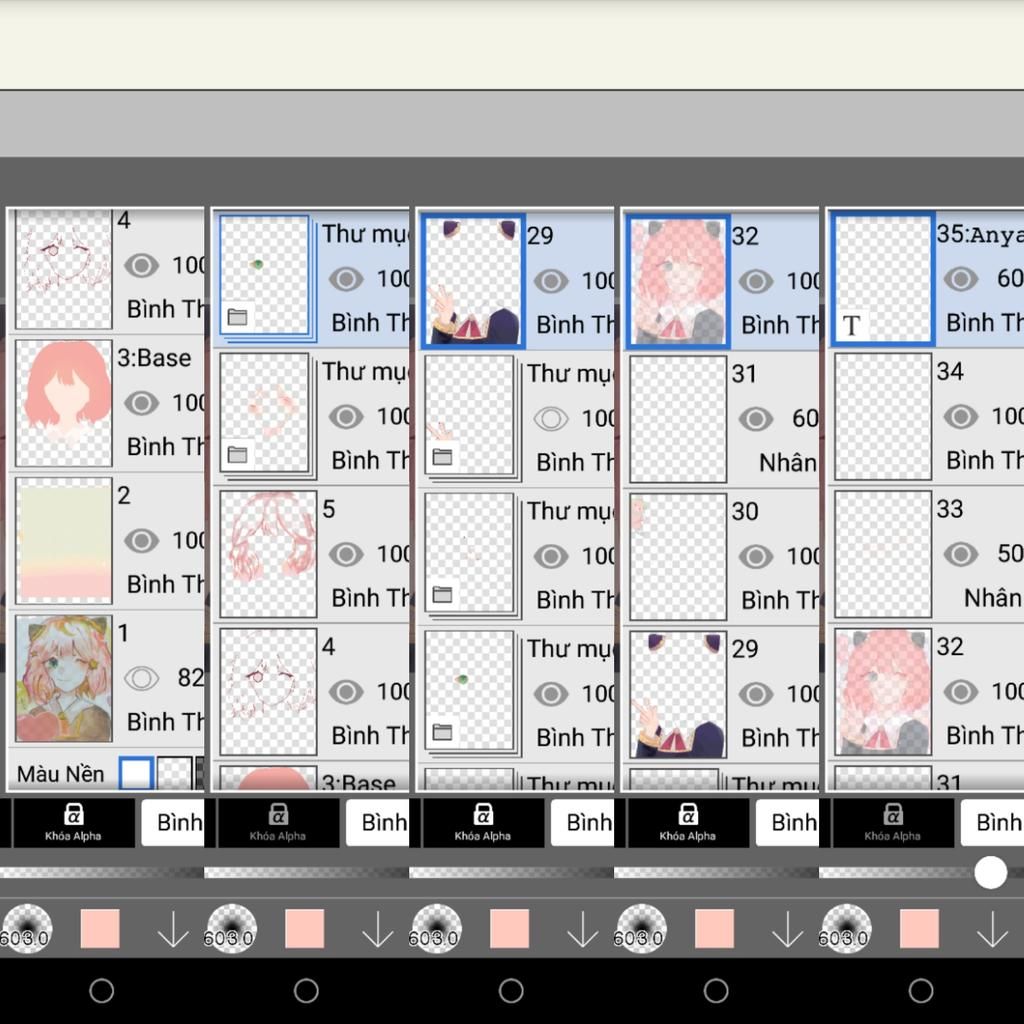Tap Khóa Alpha lock in panel with layer 35:Anya

[892, 822]
